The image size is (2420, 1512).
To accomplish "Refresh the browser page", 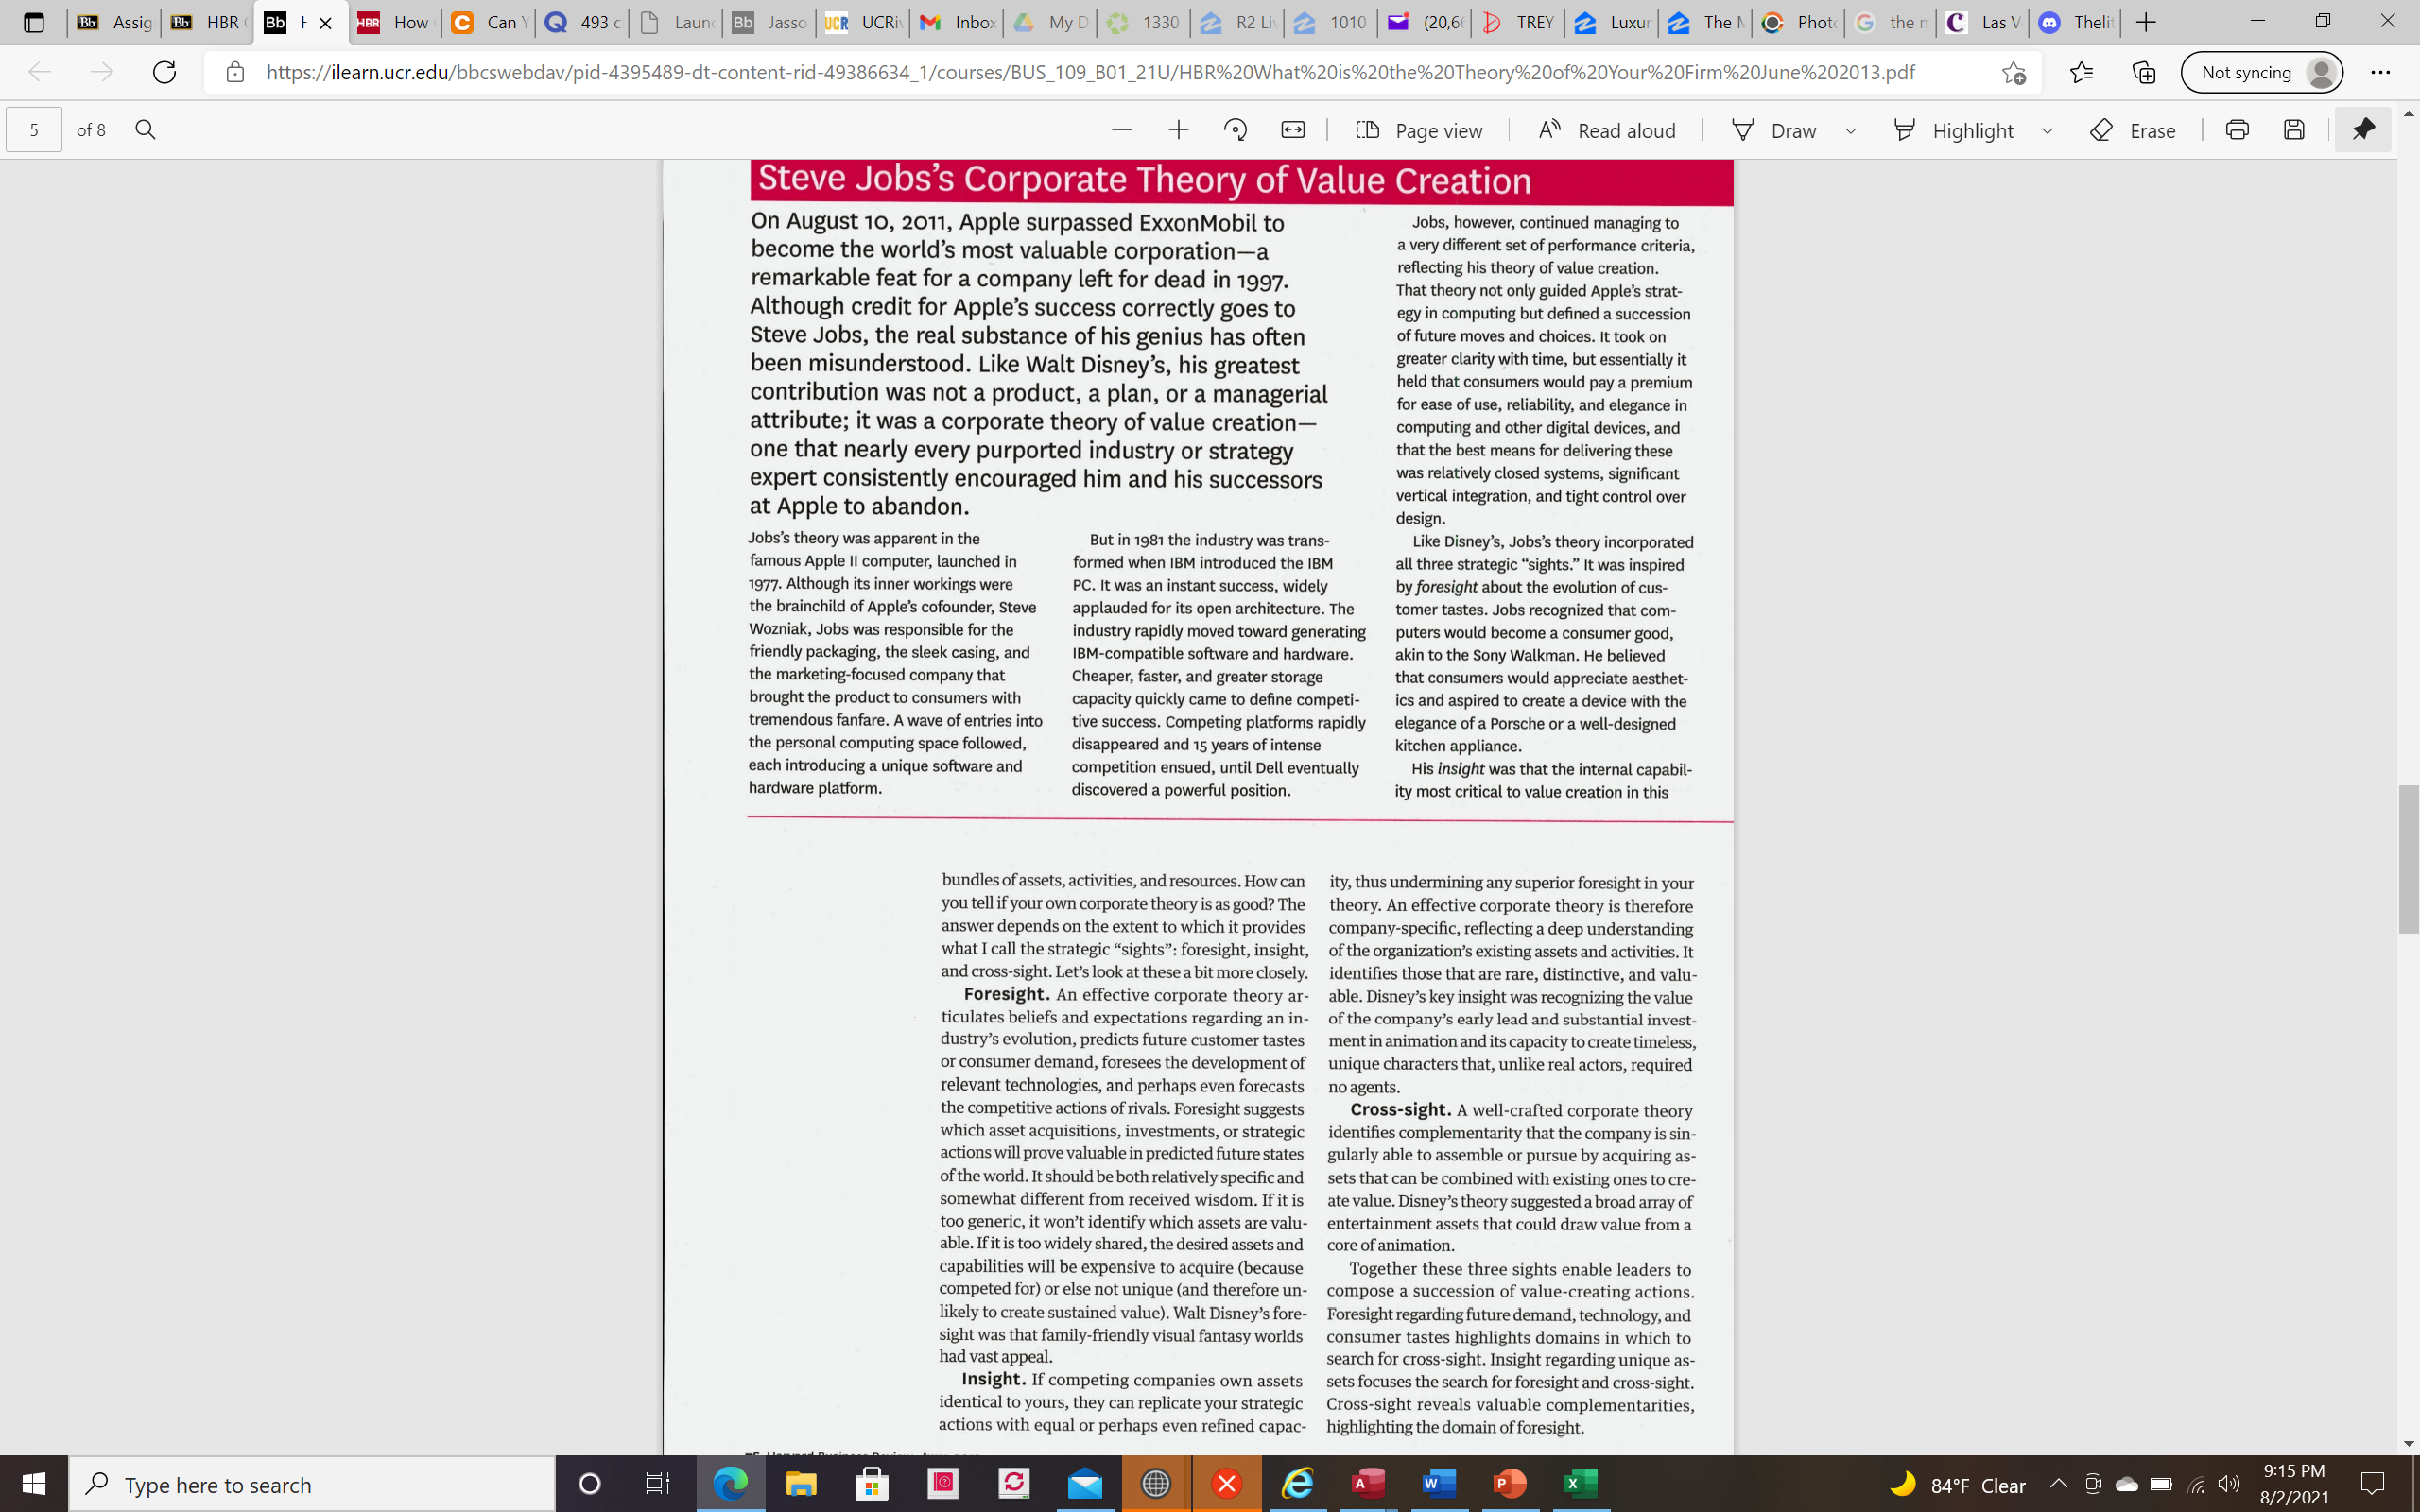I will click(165, 72).
